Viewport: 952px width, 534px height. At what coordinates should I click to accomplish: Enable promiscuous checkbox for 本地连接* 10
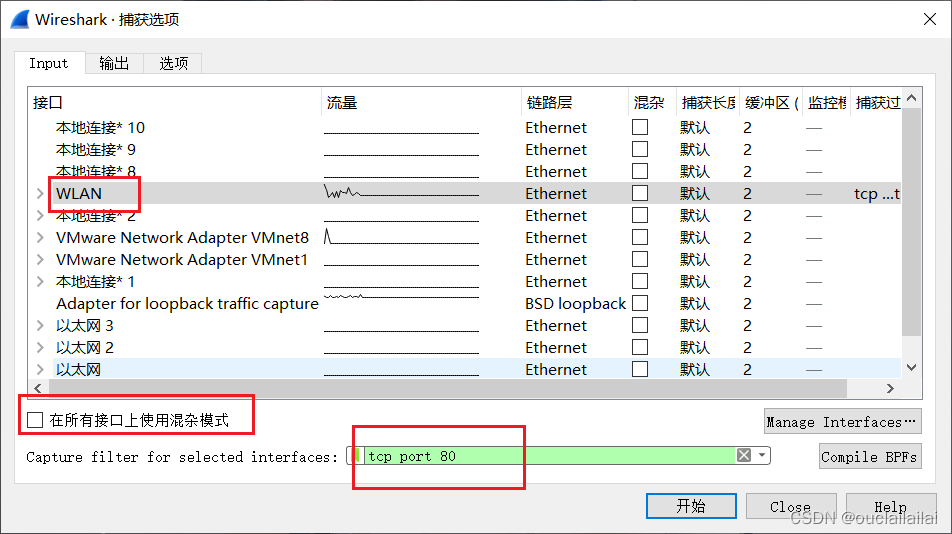(640, 127)
